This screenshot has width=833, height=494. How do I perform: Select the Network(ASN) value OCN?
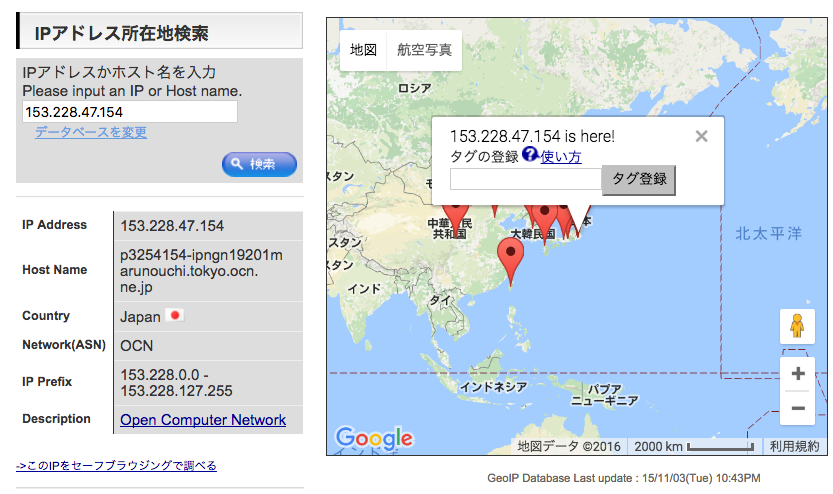pos(137,346)
